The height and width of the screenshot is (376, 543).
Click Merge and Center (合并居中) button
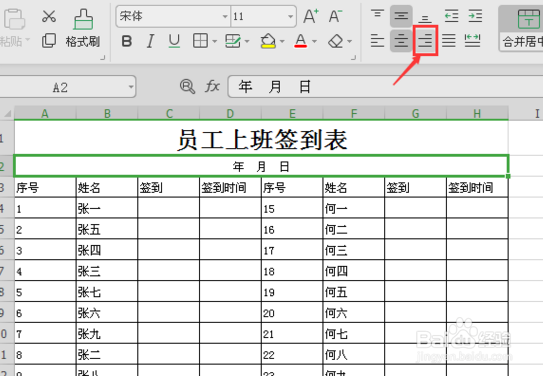click(x=521, y=28)
